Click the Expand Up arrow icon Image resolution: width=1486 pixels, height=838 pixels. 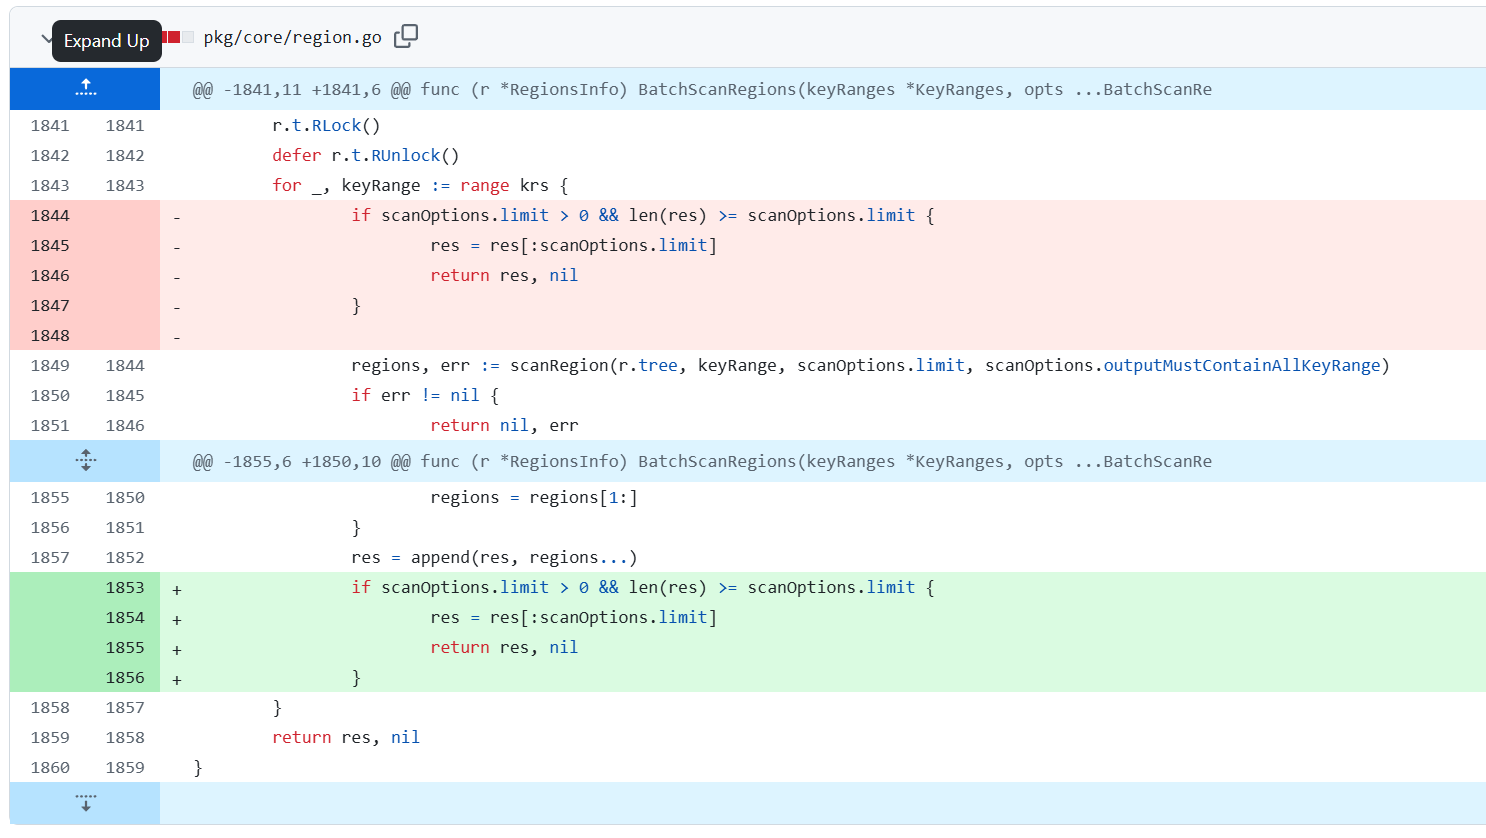click(x=85, y=89)
